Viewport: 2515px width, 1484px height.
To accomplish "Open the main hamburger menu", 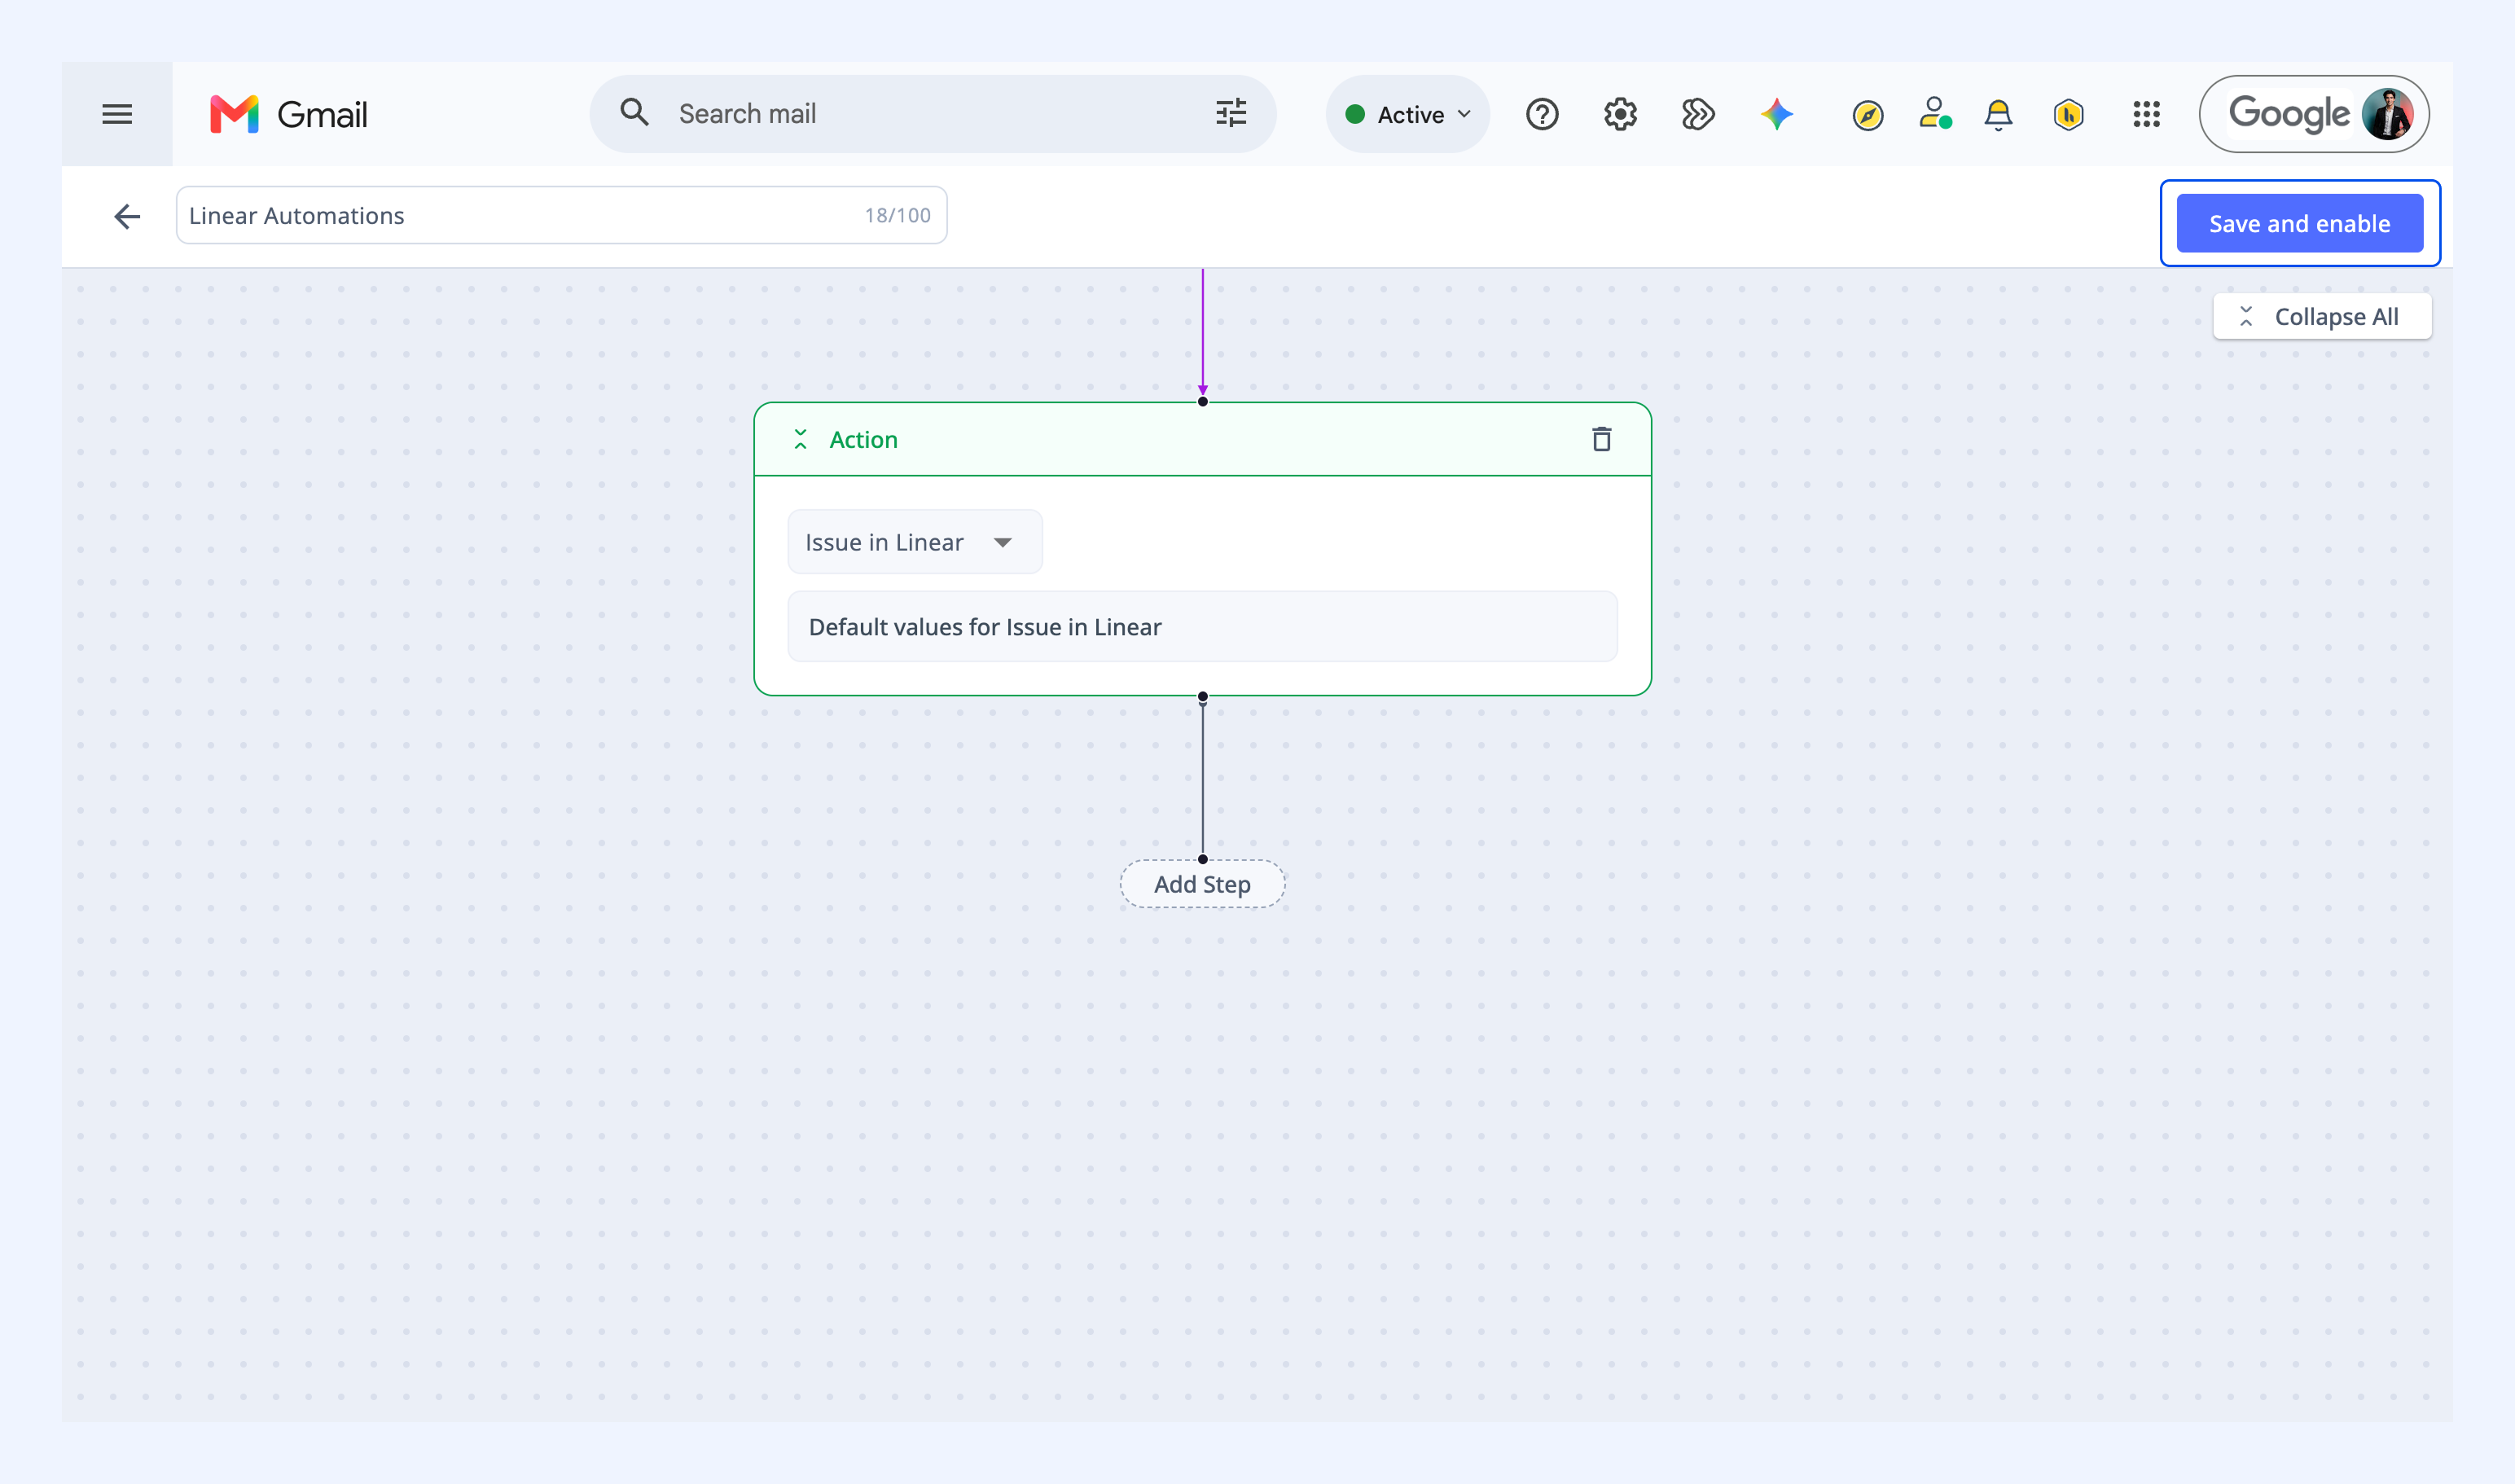I will pyautogui.click(x=117, y=114).
